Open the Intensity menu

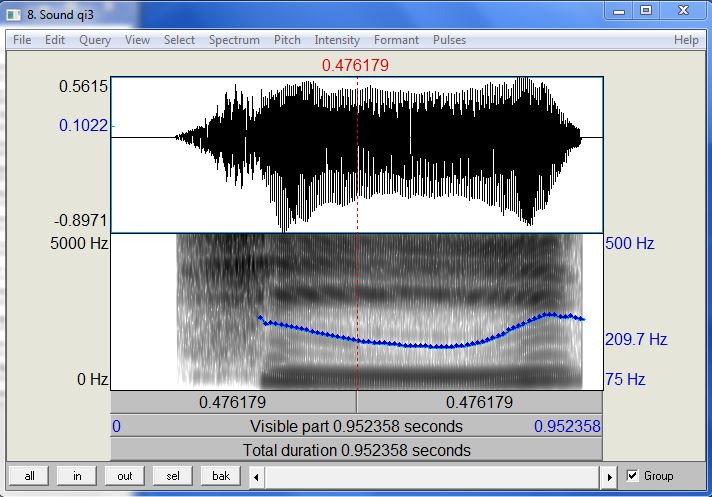[x=337, y=40]
